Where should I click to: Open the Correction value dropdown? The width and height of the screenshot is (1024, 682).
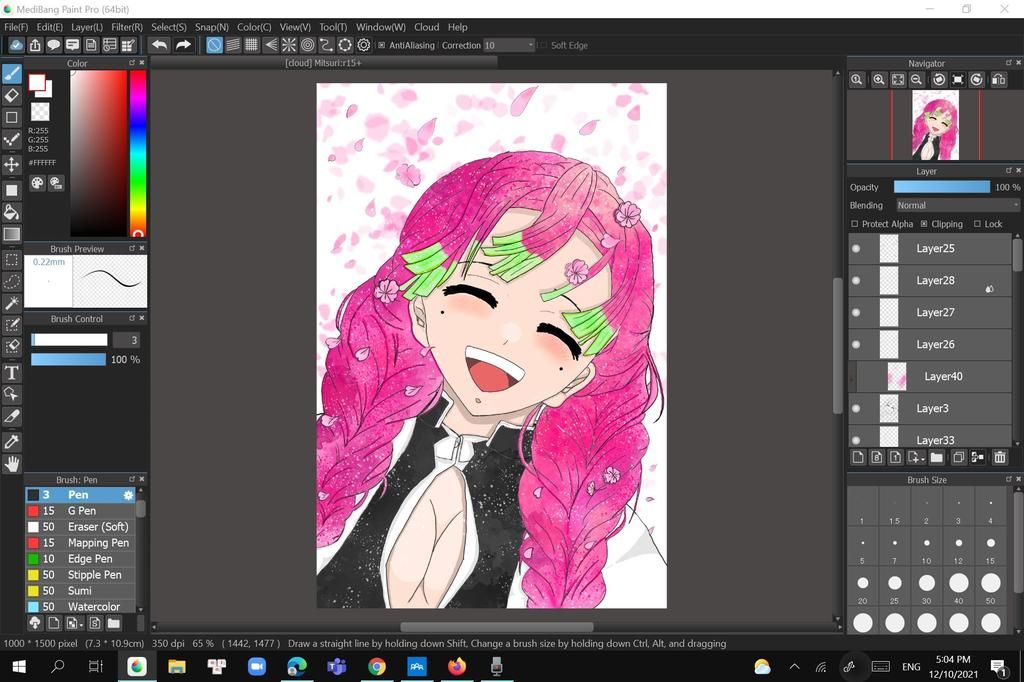point(509,45)
